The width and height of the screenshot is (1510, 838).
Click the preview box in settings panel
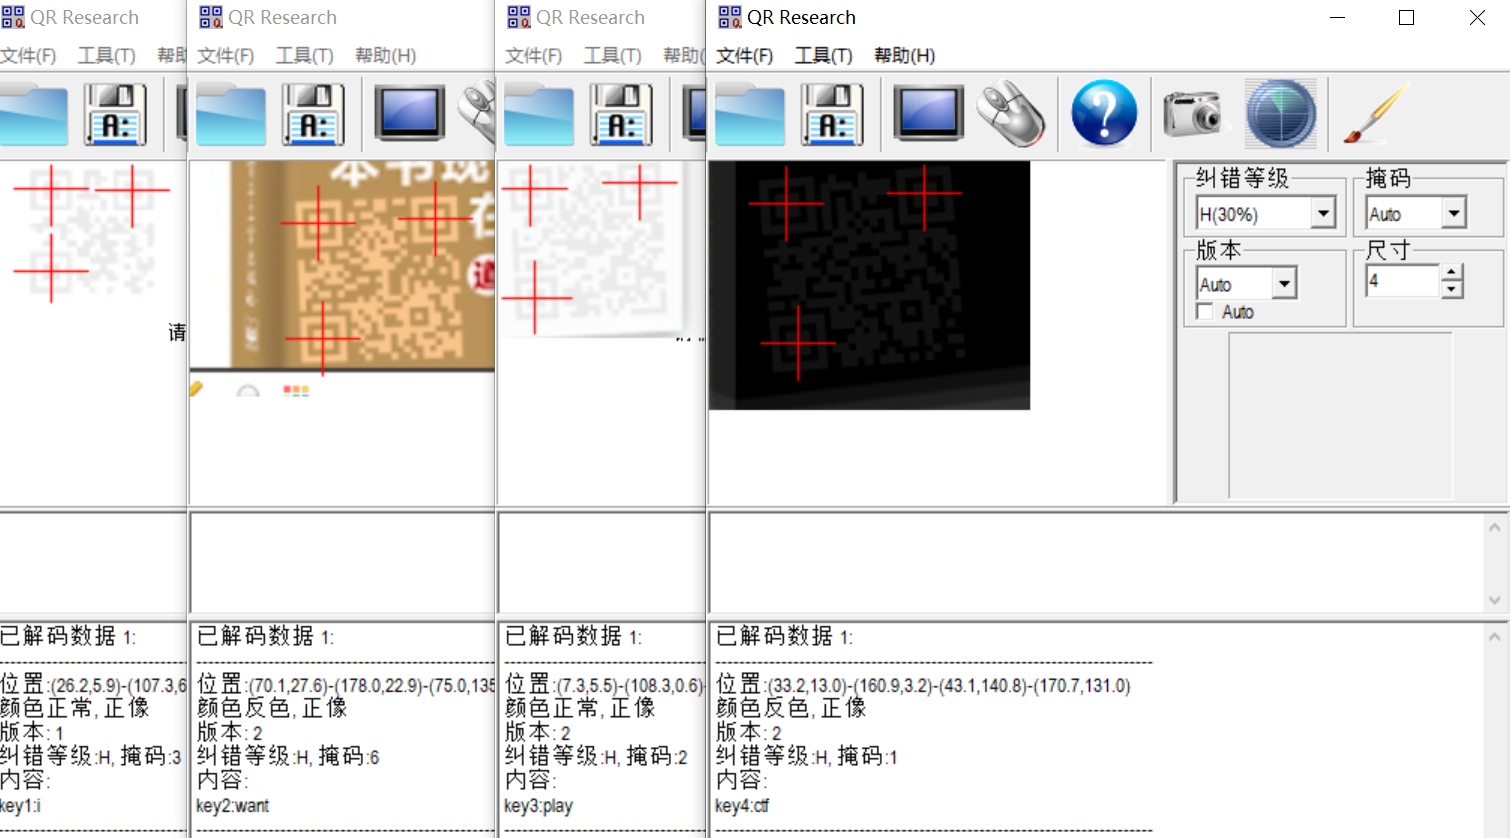click(1340, 415)
